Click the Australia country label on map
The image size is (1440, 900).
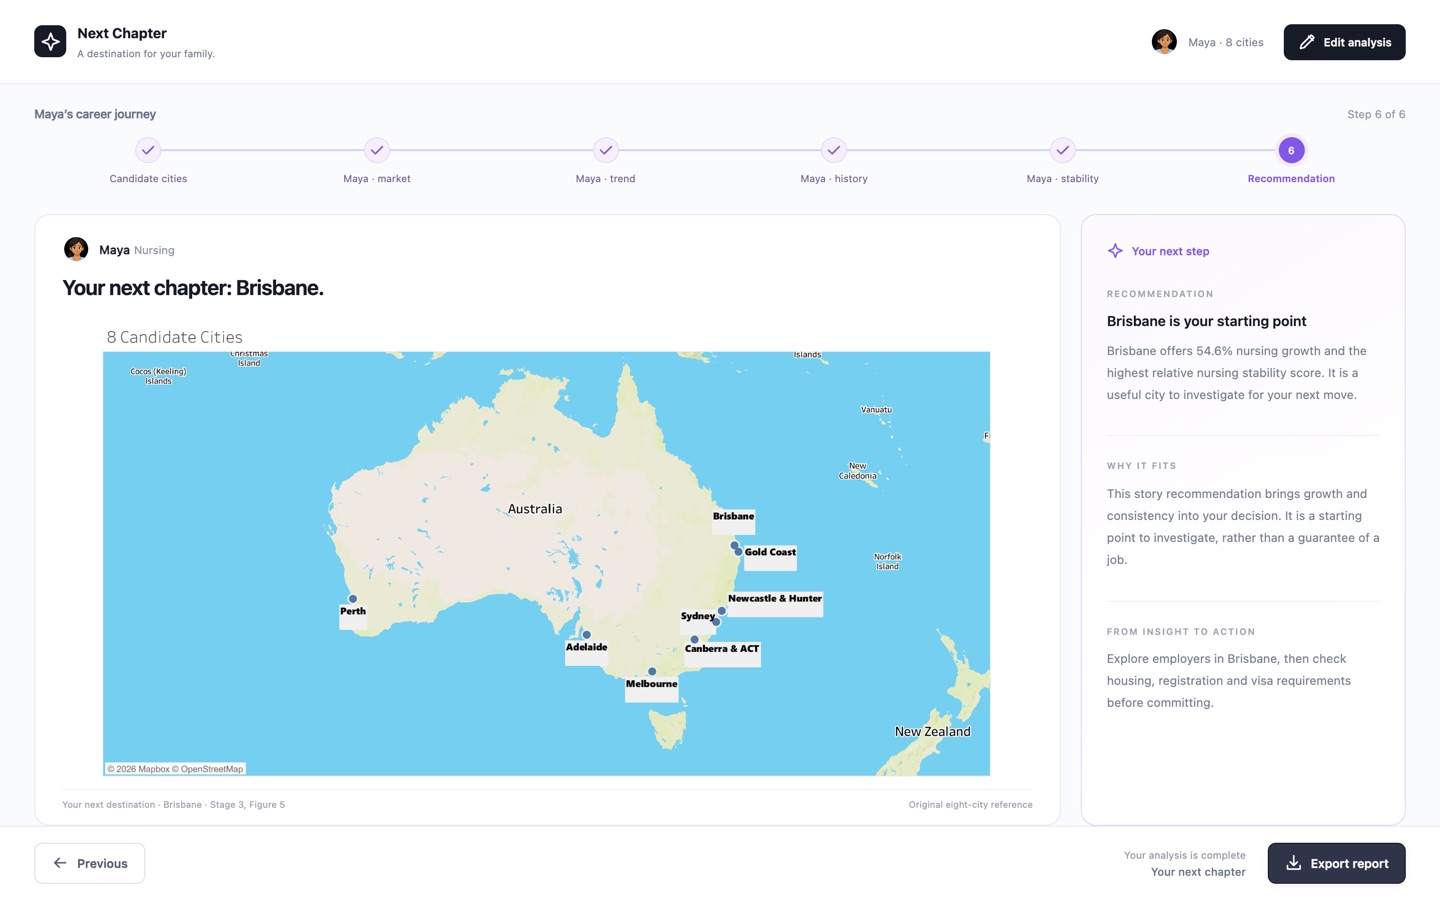pos(535,509)
